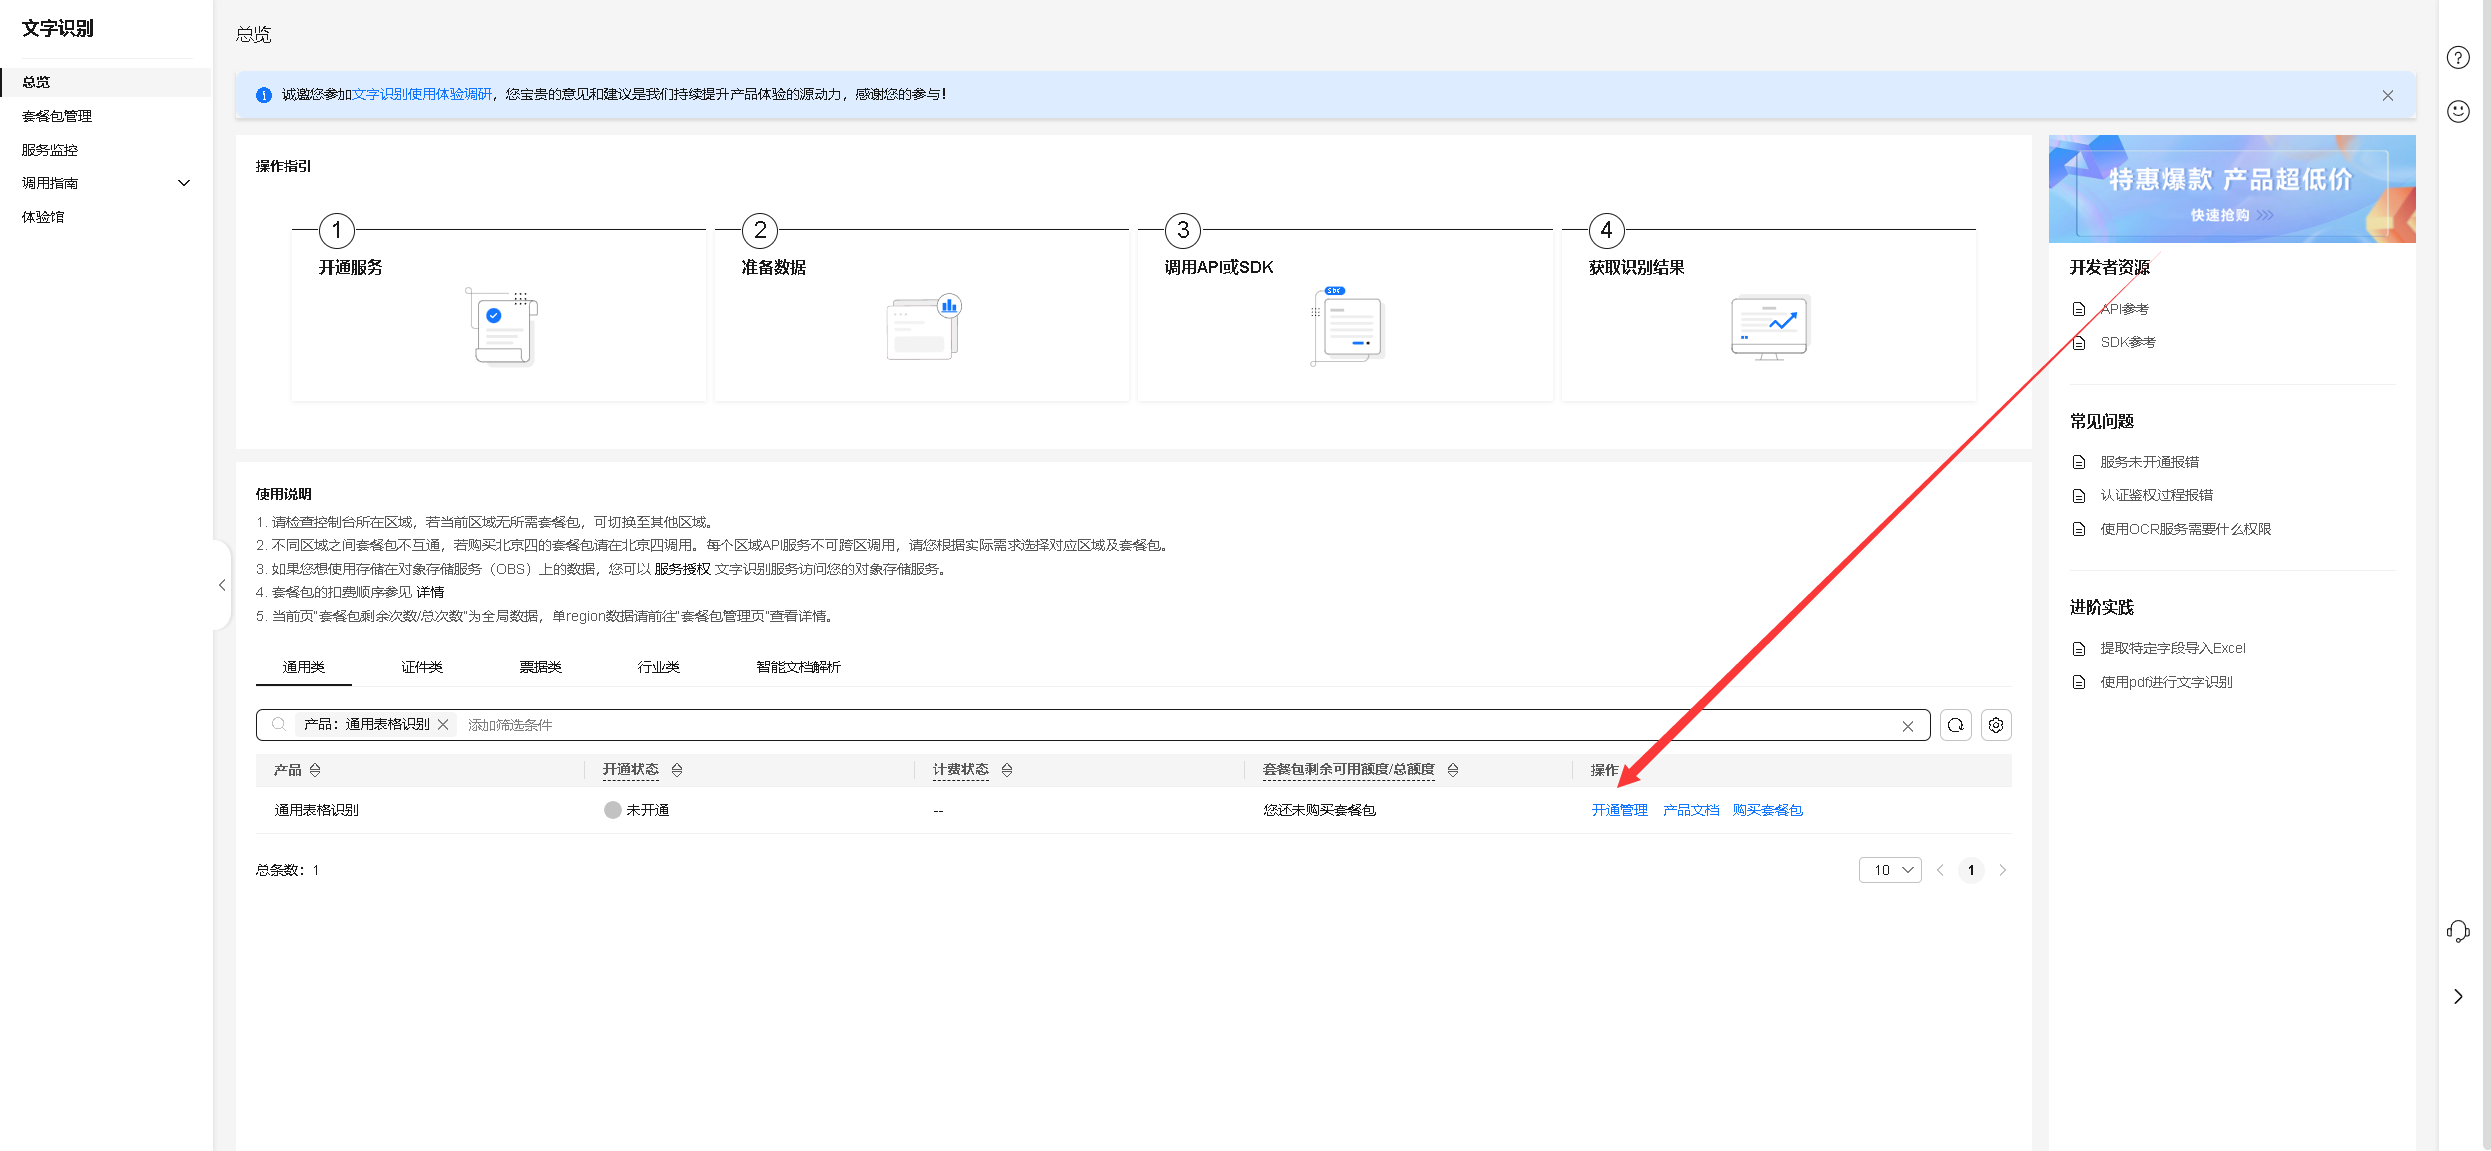Switch to the 证件类 tab
Screen dimensions: 2491x1151
(421, 667)
